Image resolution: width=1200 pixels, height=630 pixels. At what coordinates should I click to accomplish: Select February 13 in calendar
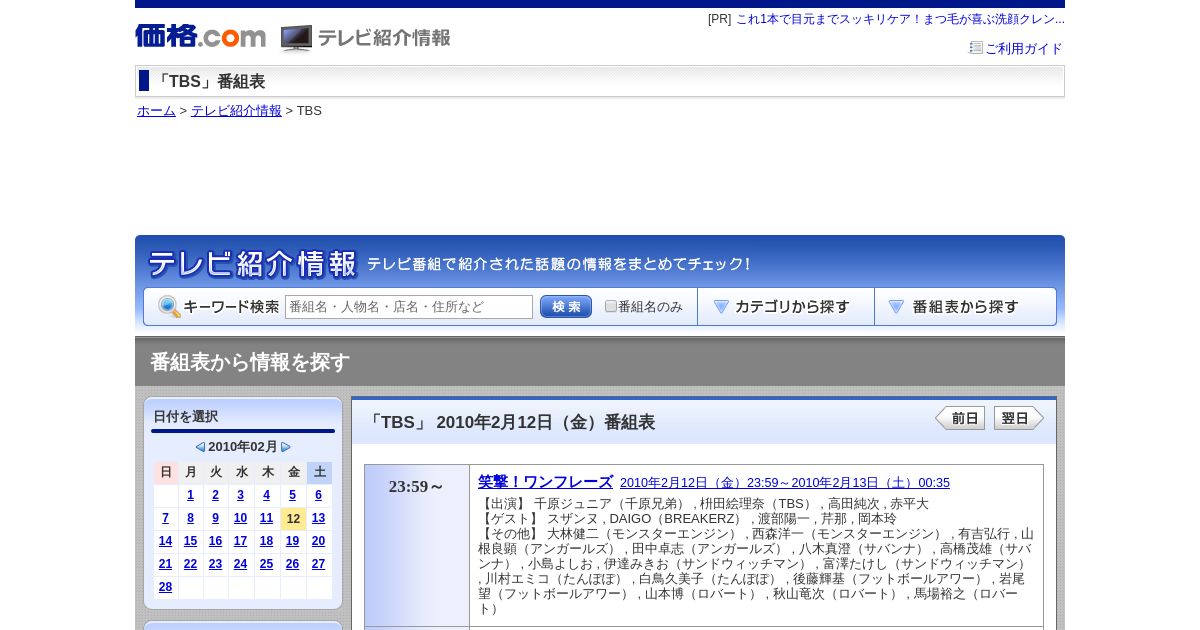coord(319,518)
